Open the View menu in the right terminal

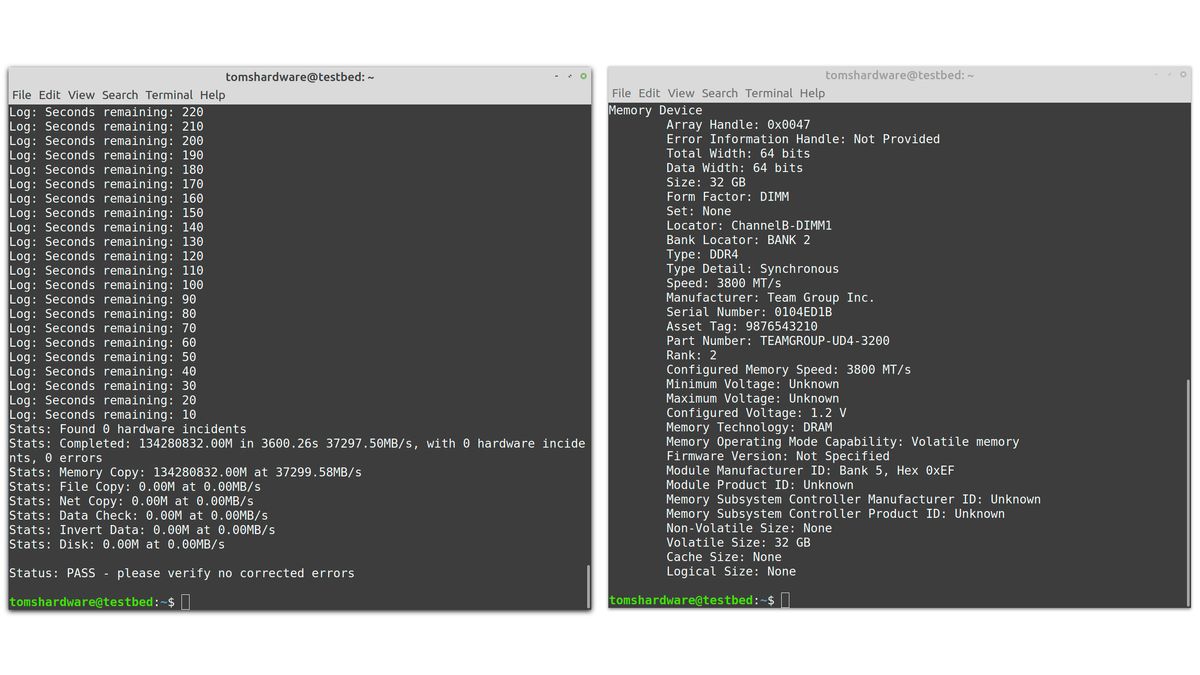click(x=681, y=93)
